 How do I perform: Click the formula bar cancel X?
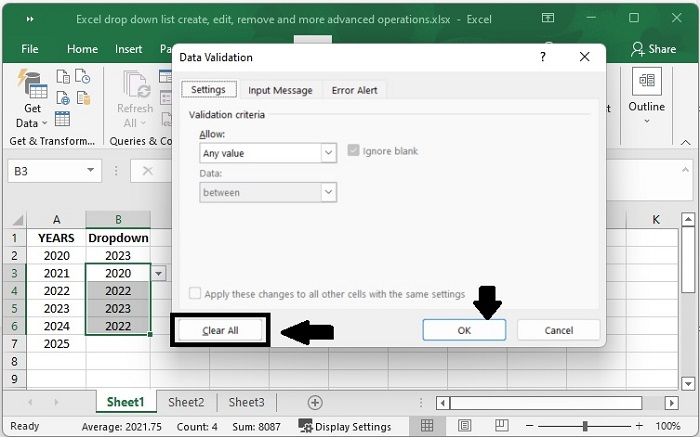tap(147, 171)
